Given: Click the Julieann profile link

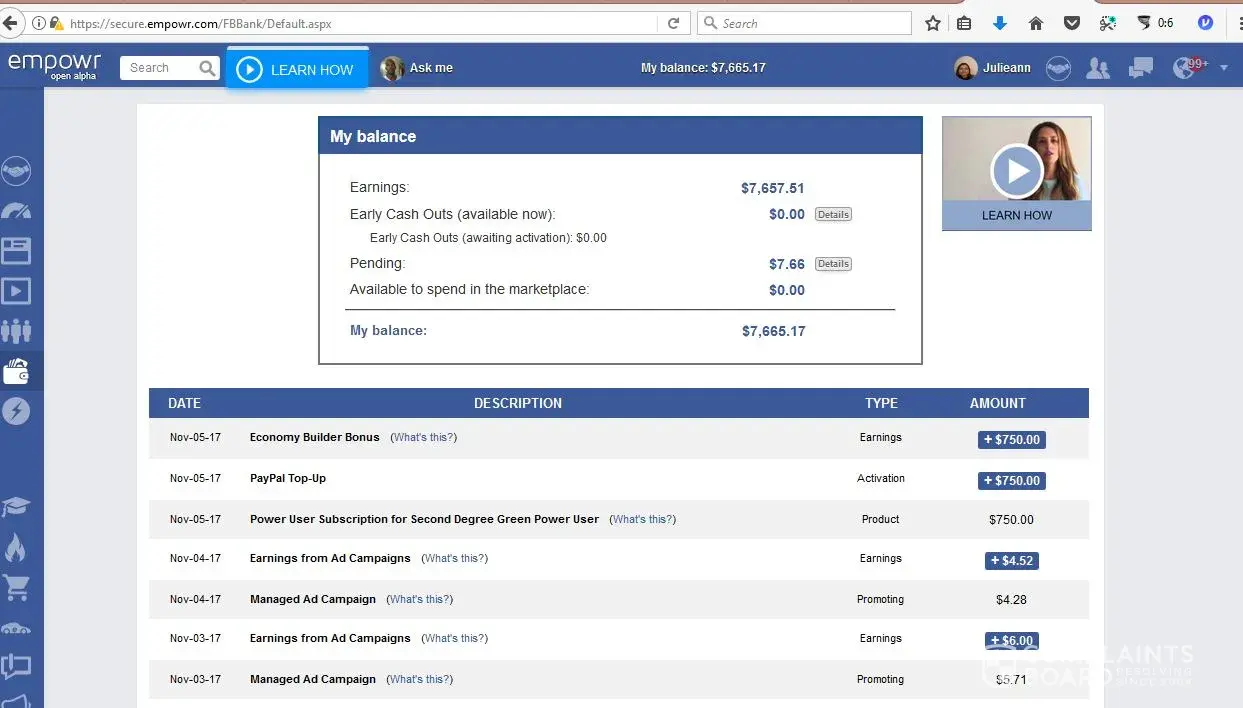Looking at the screenshot, I should pos(992,68).
